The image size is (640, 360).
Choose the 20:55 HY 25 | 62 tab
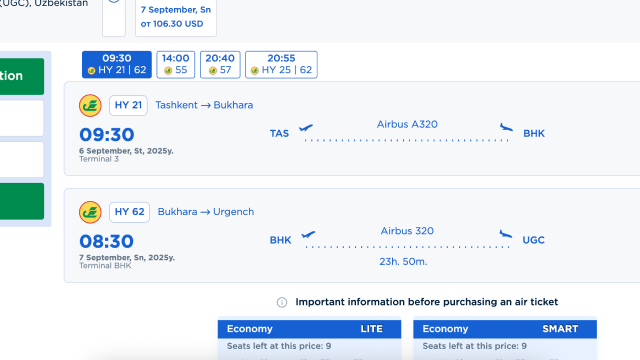point(281,64)
